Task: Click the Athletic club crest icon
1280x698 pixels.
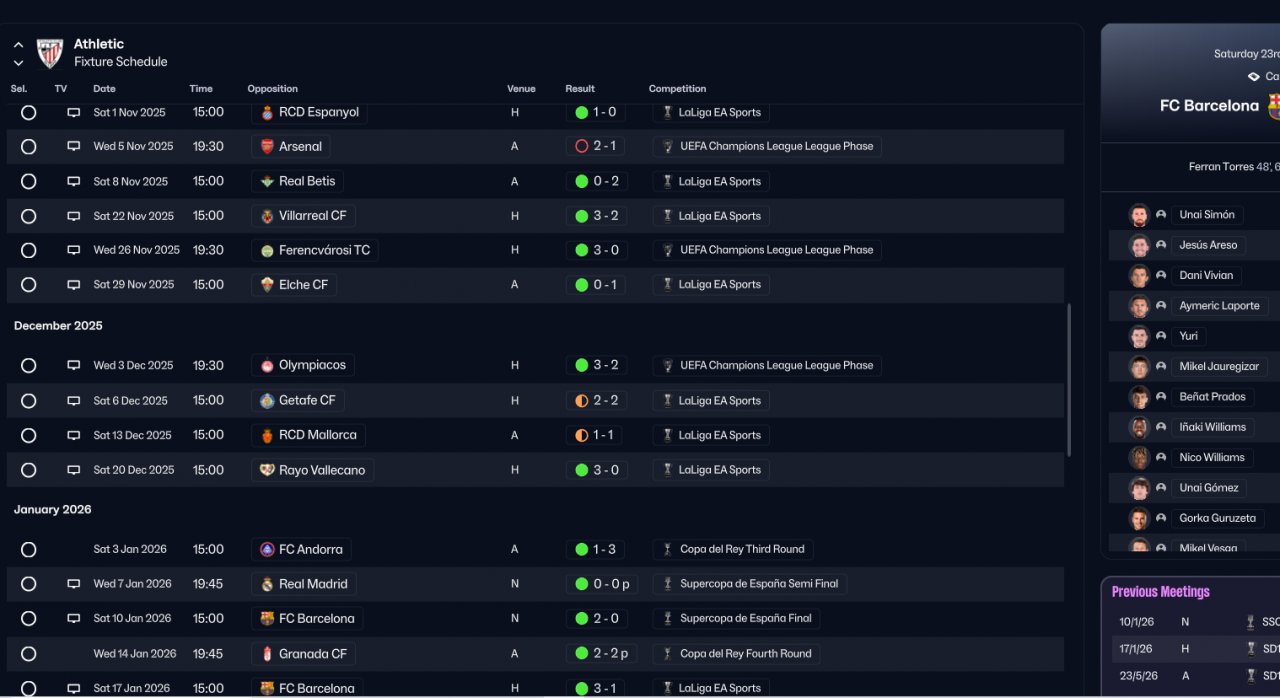Action: coord(50,53)
